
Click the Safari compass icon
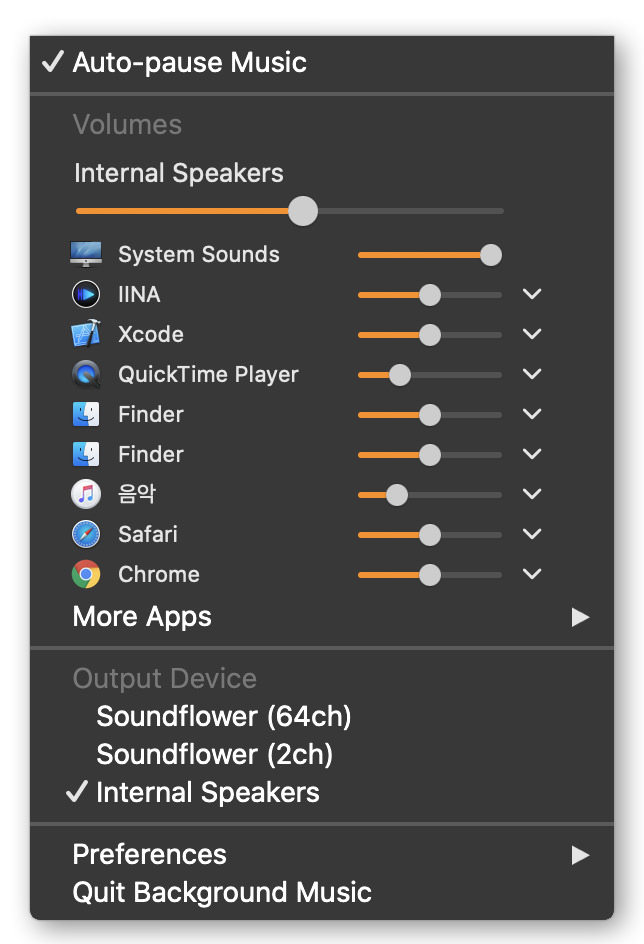pyautogui.click(x=86, y=534)
